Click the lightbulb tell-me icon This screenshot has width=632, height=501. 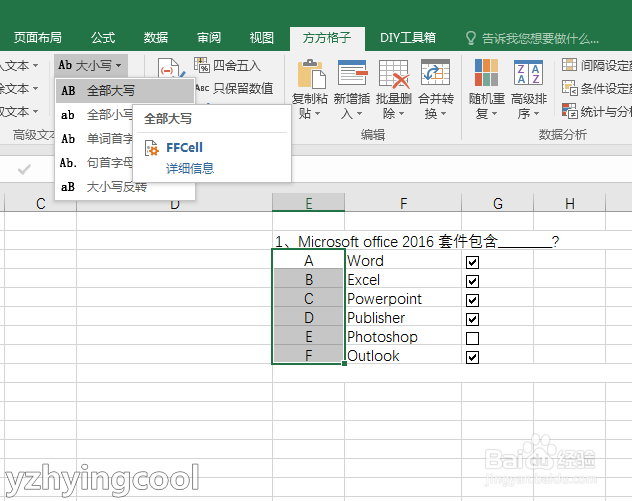(x=470, y=38)
